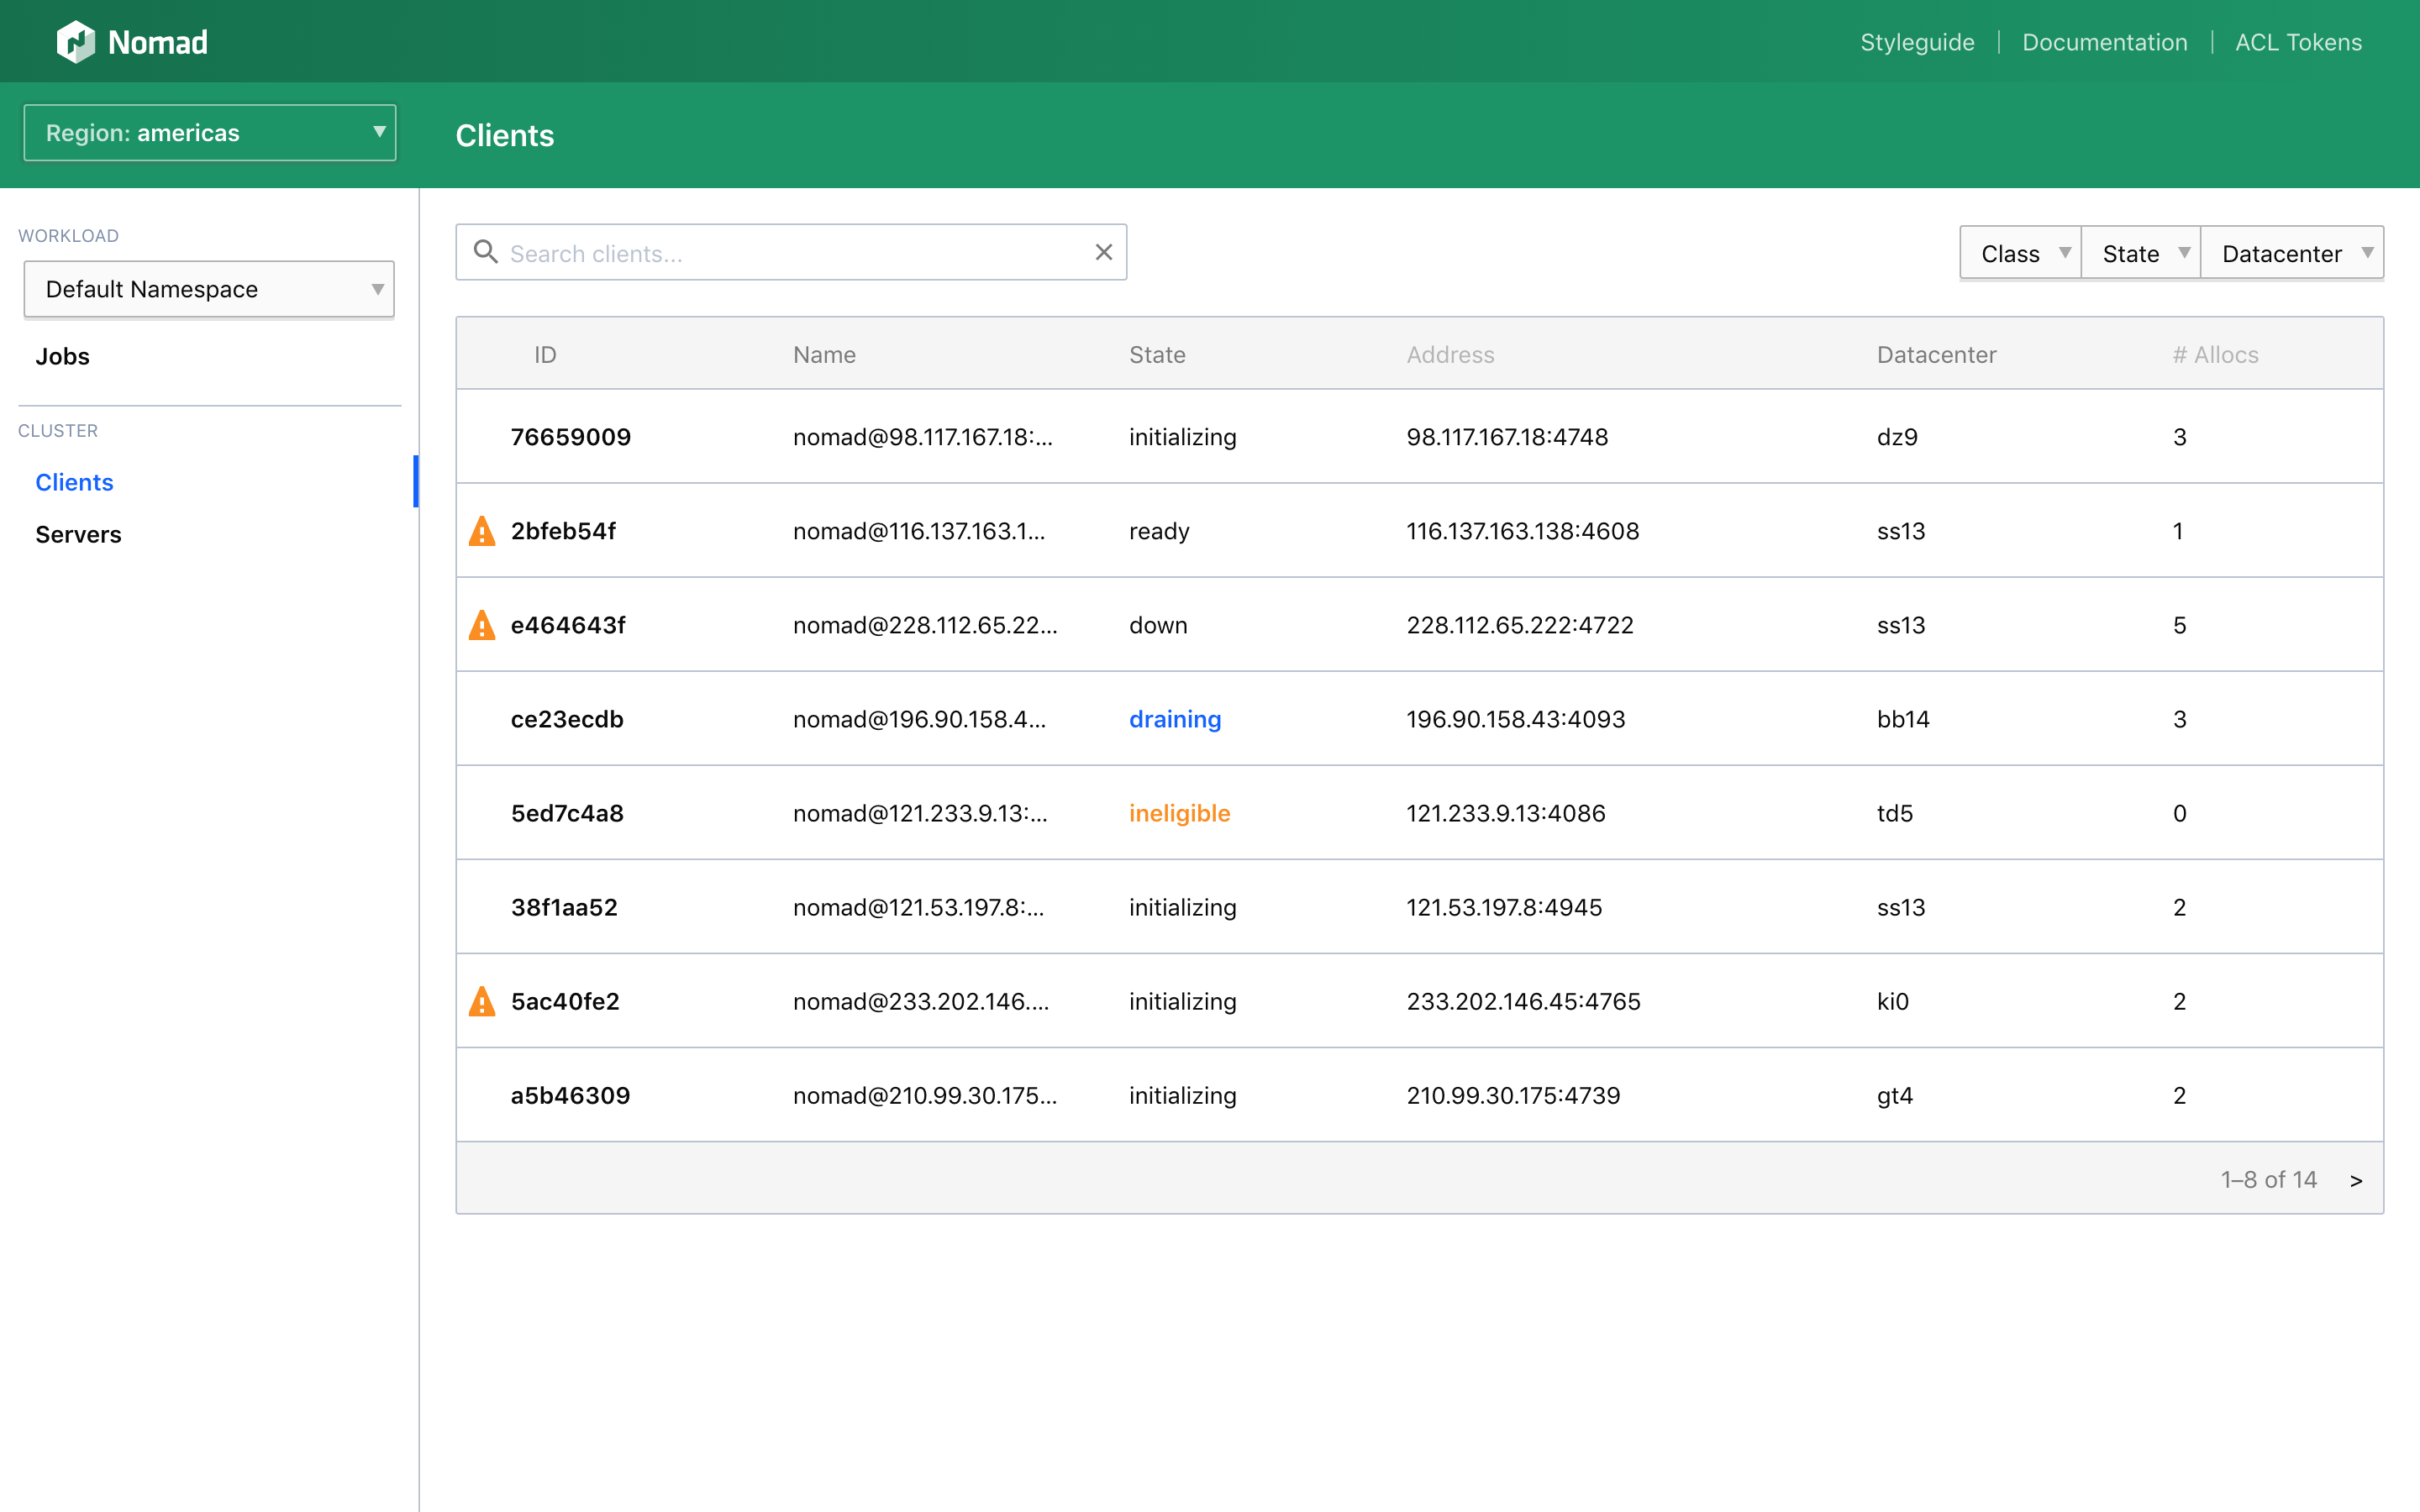Open client 38f1aa52
The height and width of the screenshot is (1512, 2420).
pyautogui.click(x=564, y=907)
